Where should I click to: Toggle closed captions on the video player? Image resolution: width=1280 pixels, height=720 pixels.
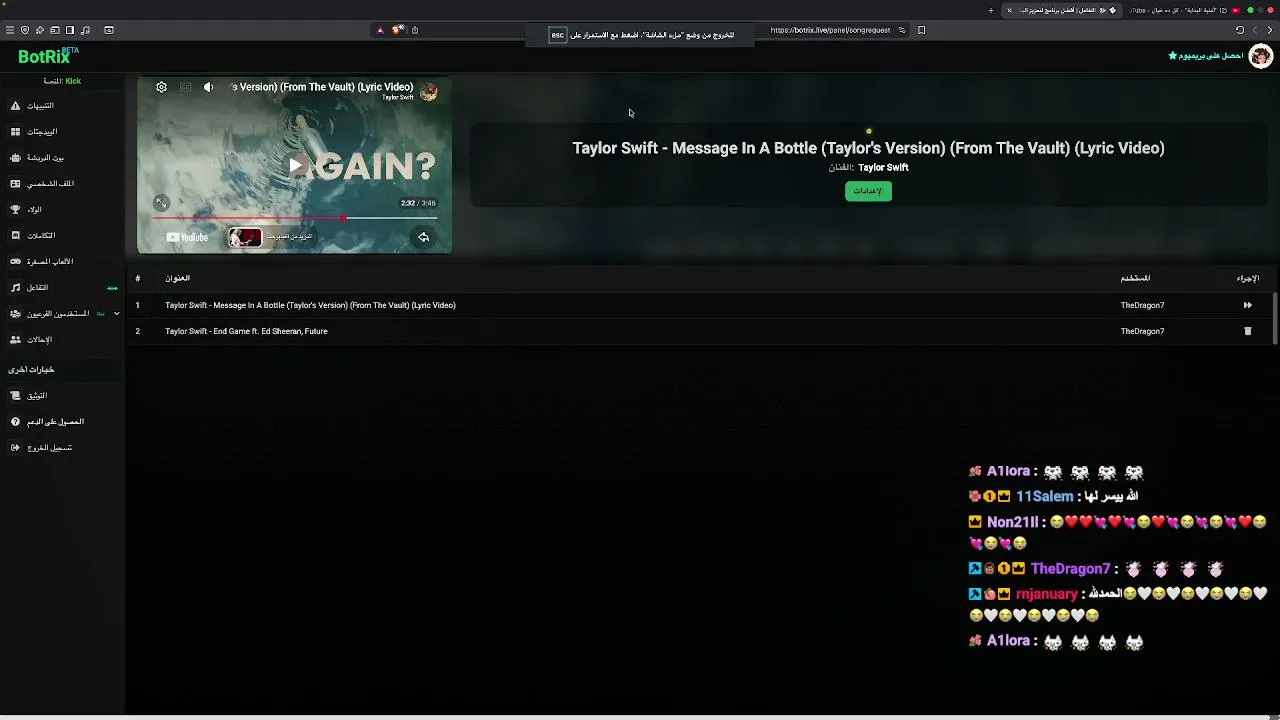[x=185, y=87]
